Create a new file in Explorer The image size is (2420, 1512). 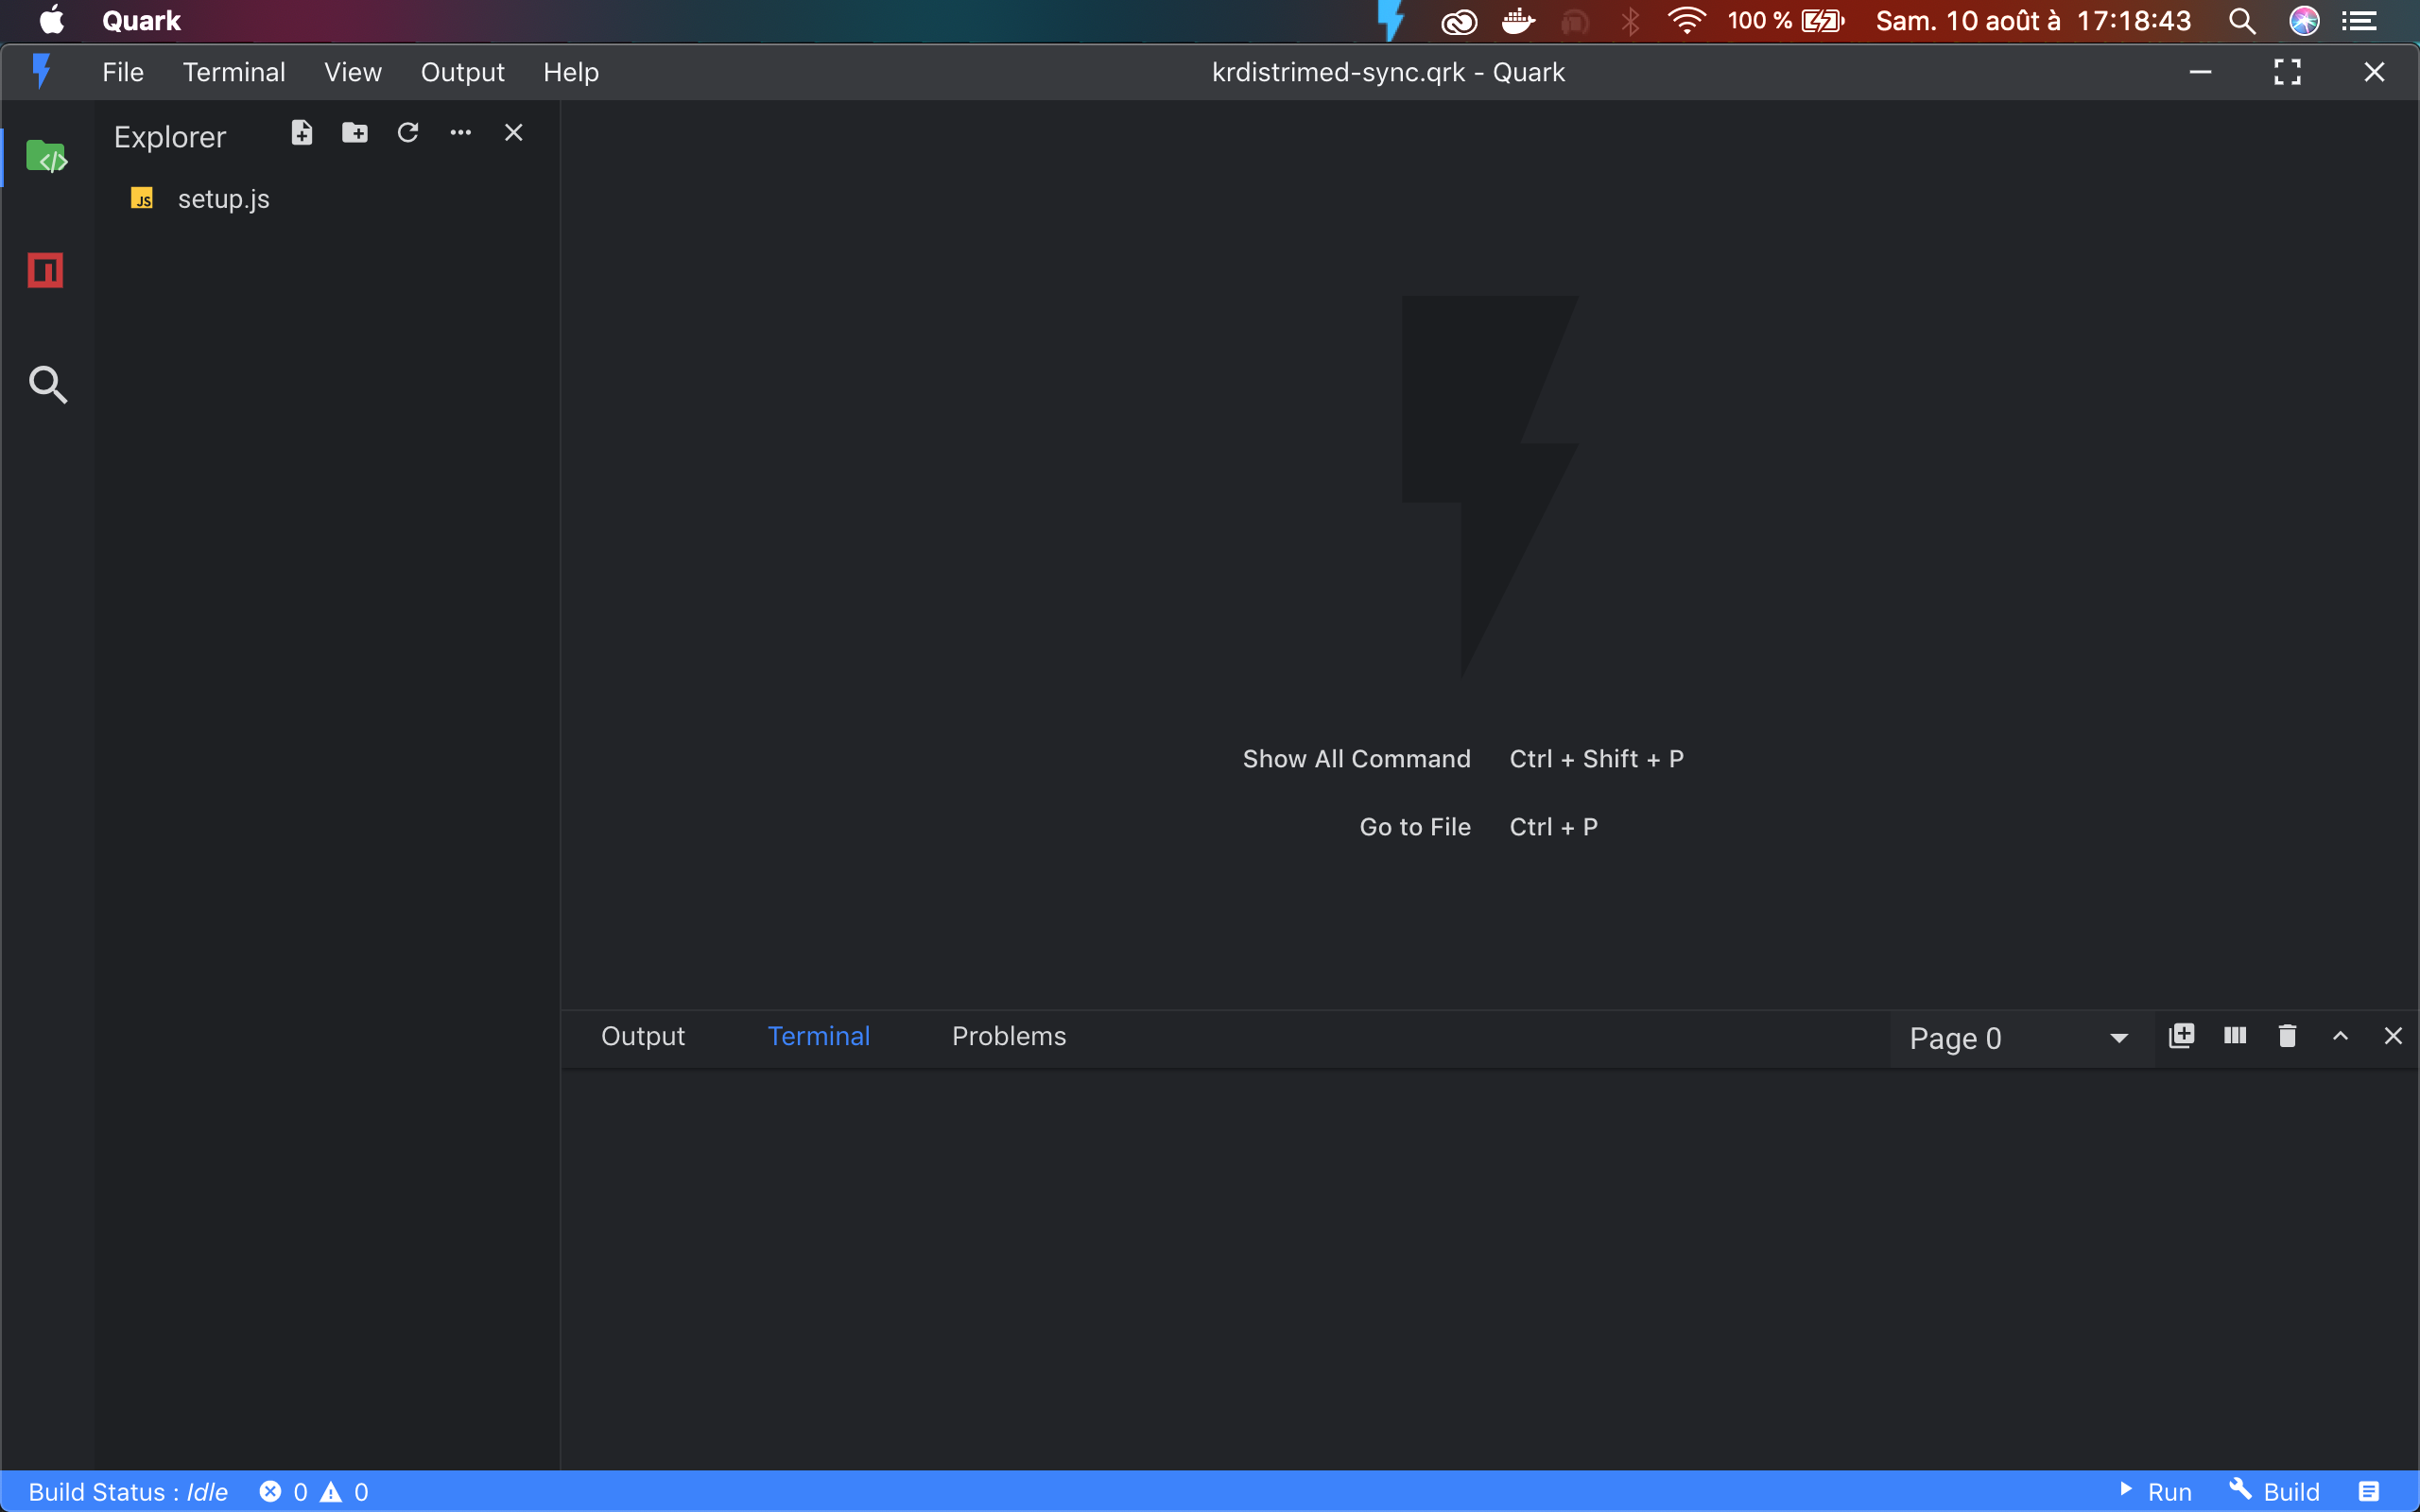click(x=302, y=133)
